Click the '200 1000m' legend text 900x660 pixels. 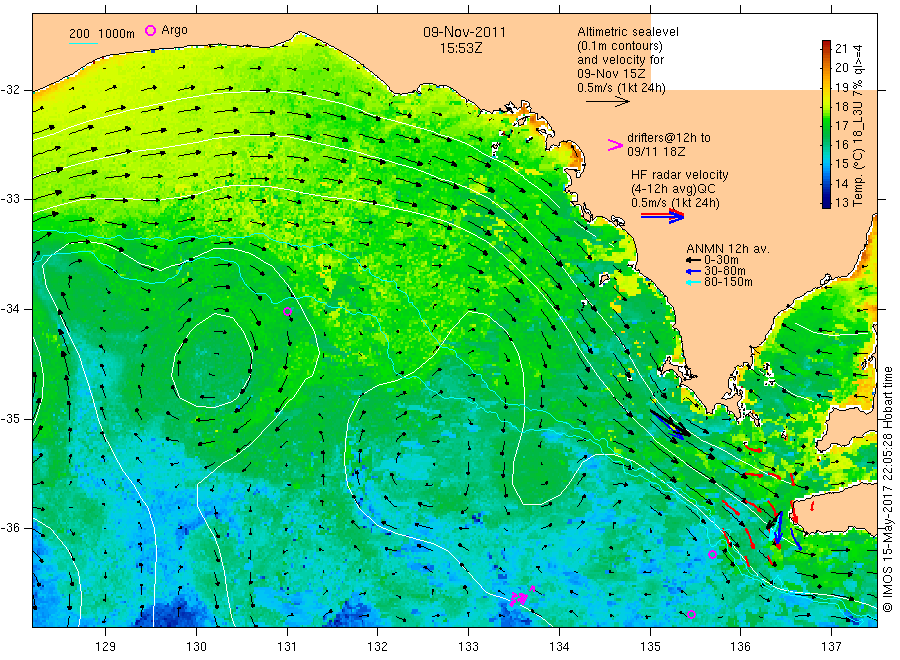pyautogui.click(x=102, y=34)
